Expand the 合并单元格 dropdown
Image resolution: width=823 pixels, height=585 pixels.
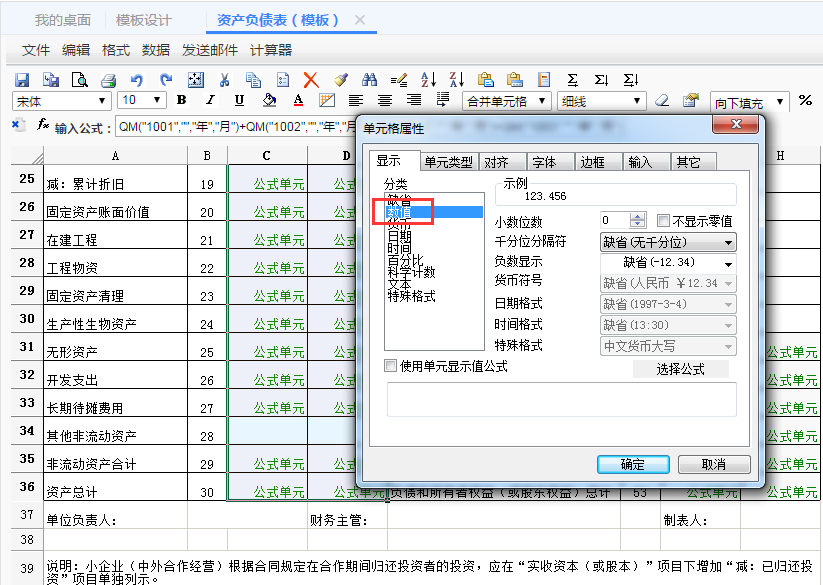tap(507, 101)
